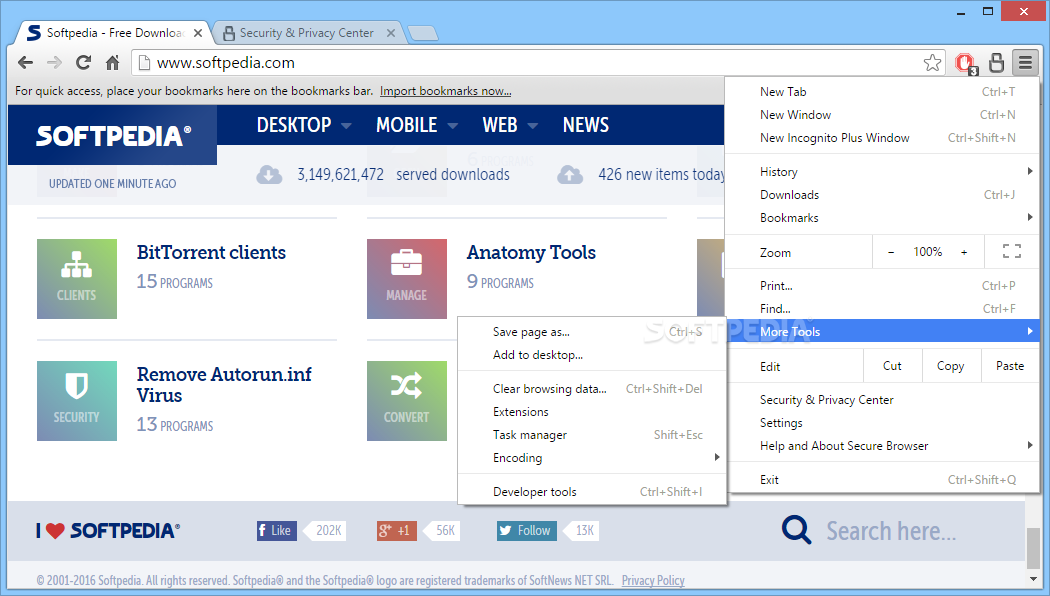Click the new items upload cloud icon
This screenshot has height=596, width=1050.
[x=570, y=175]
